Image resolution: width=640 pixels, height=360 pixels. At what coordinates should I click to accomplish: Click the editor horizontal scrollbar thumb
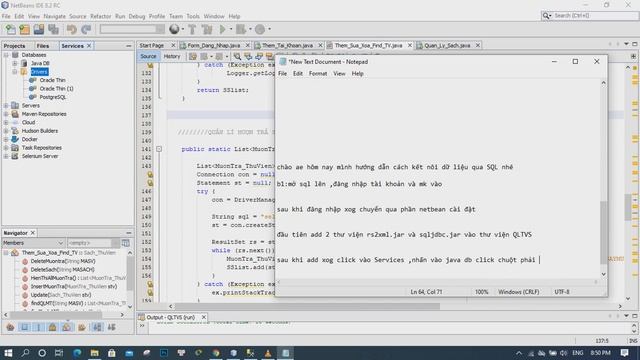point(308,306)
